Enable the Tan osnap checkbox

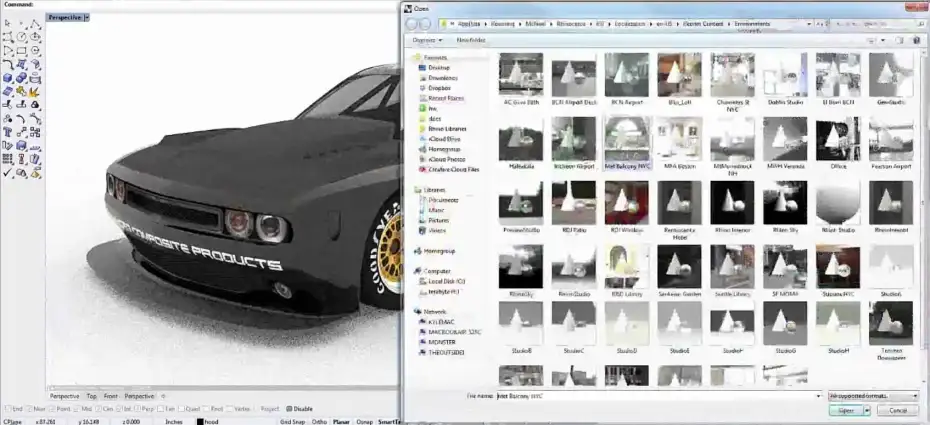[161, 409]
